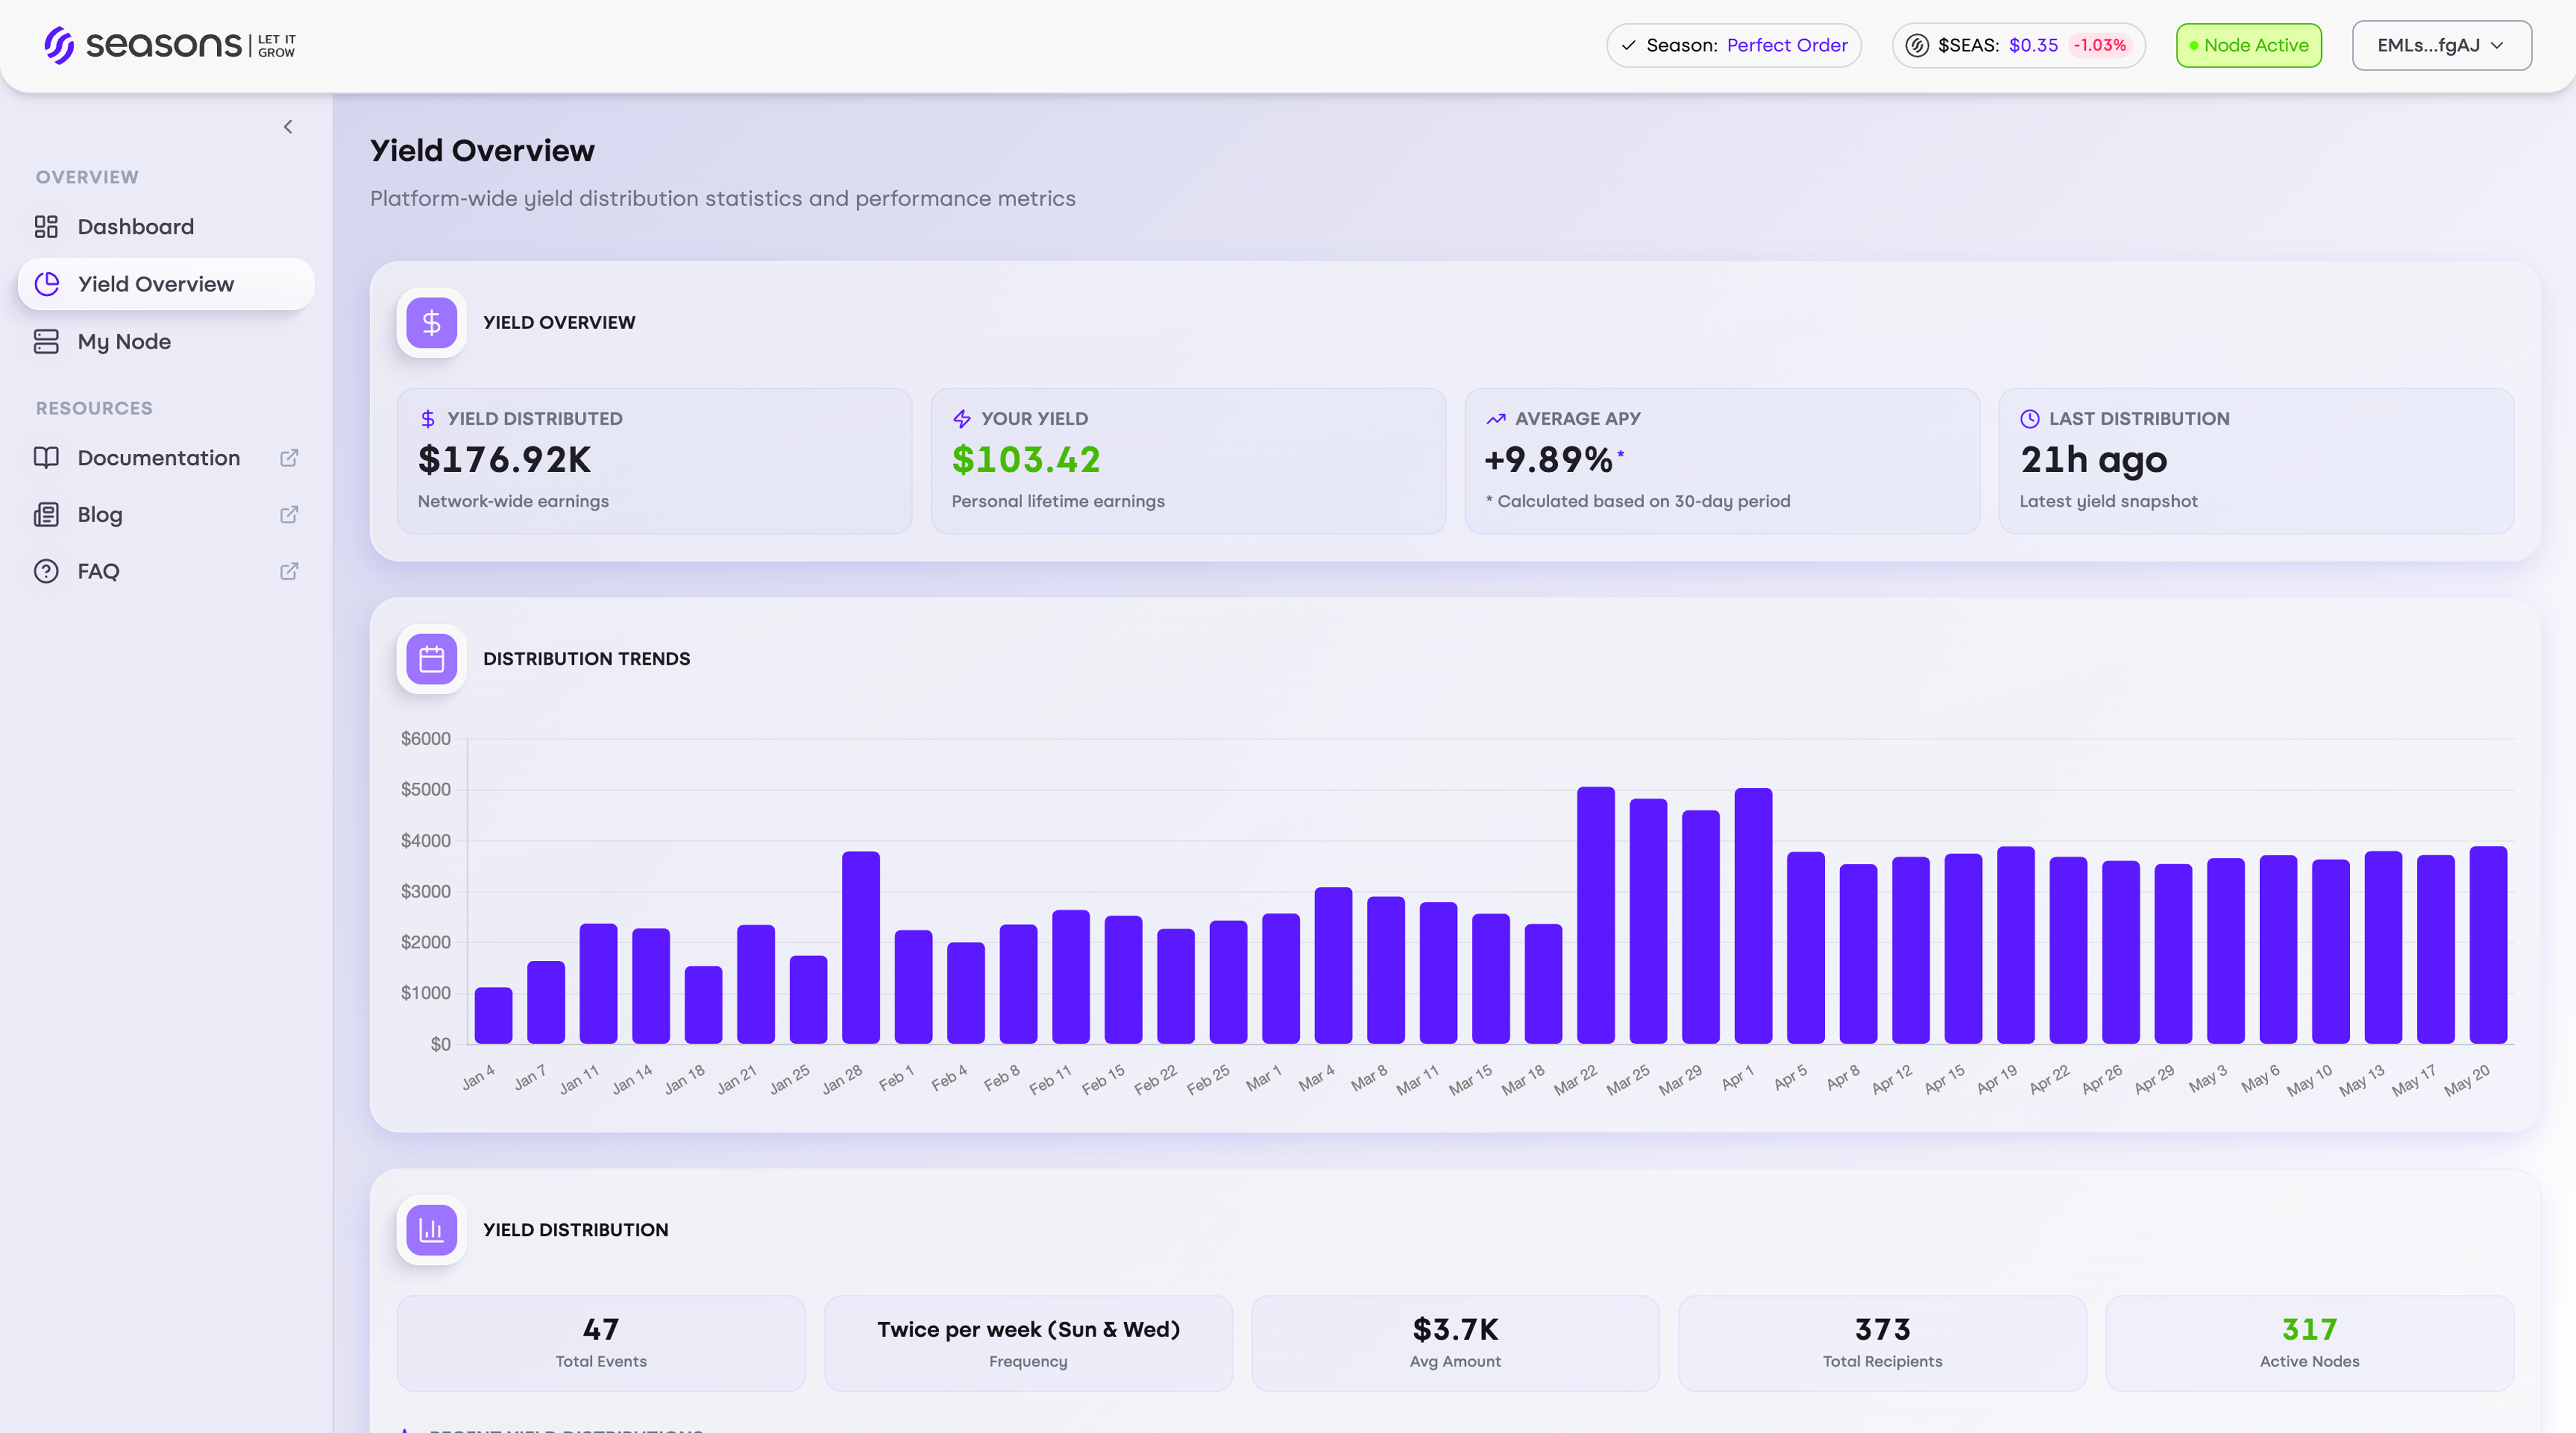
Task: Click the Active Nodes 317 card
Action: point(2310,1344)
